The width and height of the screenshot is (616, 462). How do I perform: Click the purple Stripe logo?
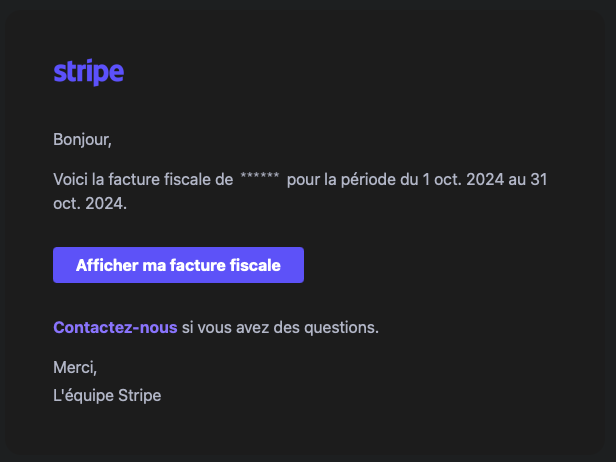point(89,72)
